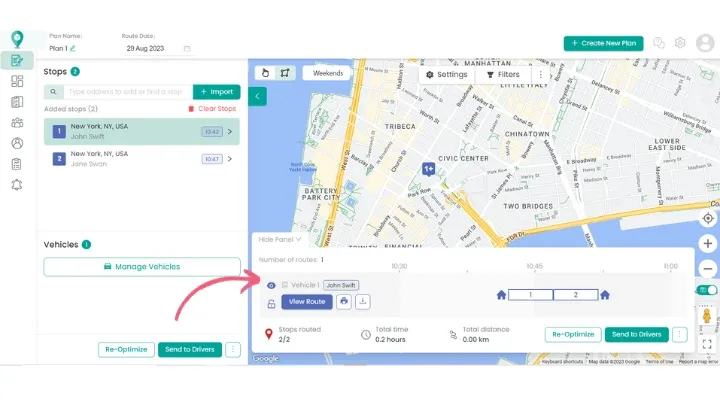Click the stop address search field

click(x=127, y=92)
